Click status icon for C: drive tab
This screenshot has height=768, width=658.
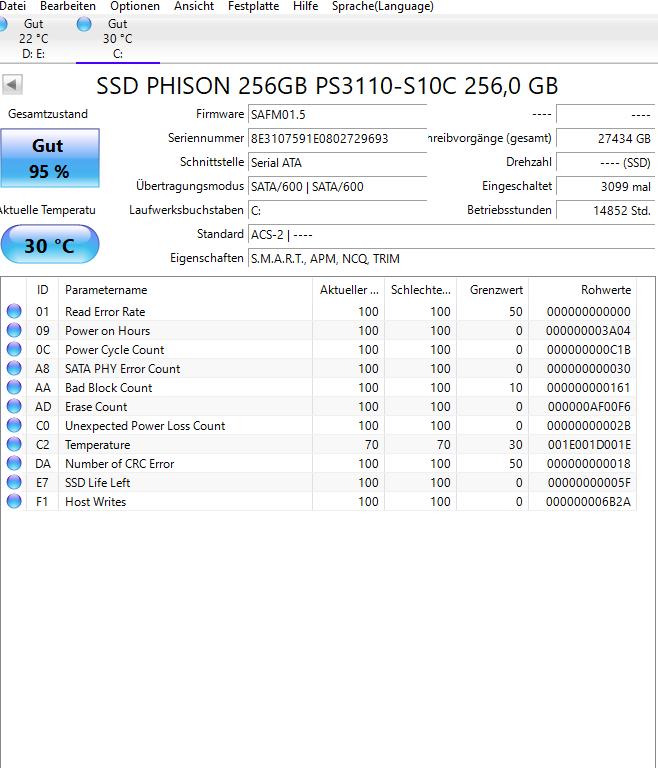click(84, 24)
